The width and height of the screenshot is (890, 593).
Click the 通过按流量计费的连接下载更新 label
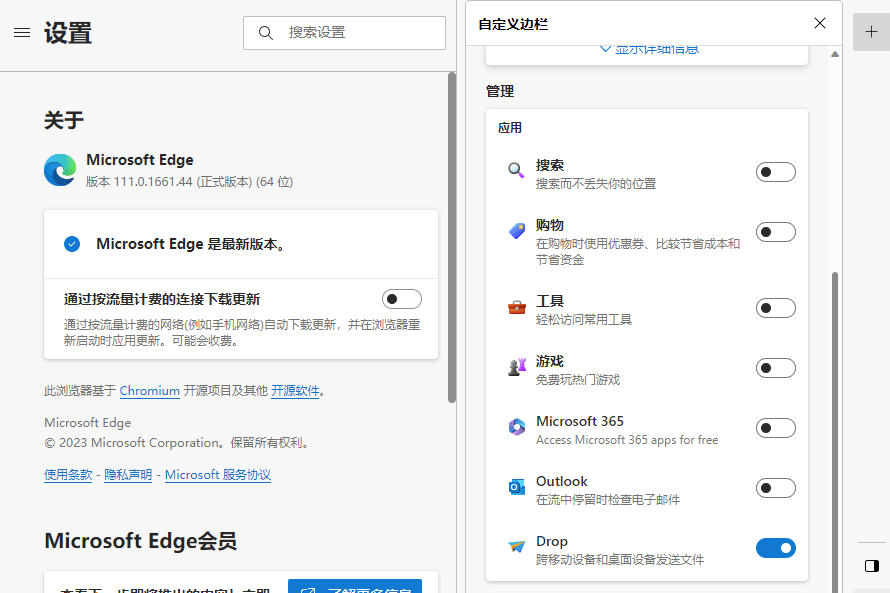coord(162,299)
